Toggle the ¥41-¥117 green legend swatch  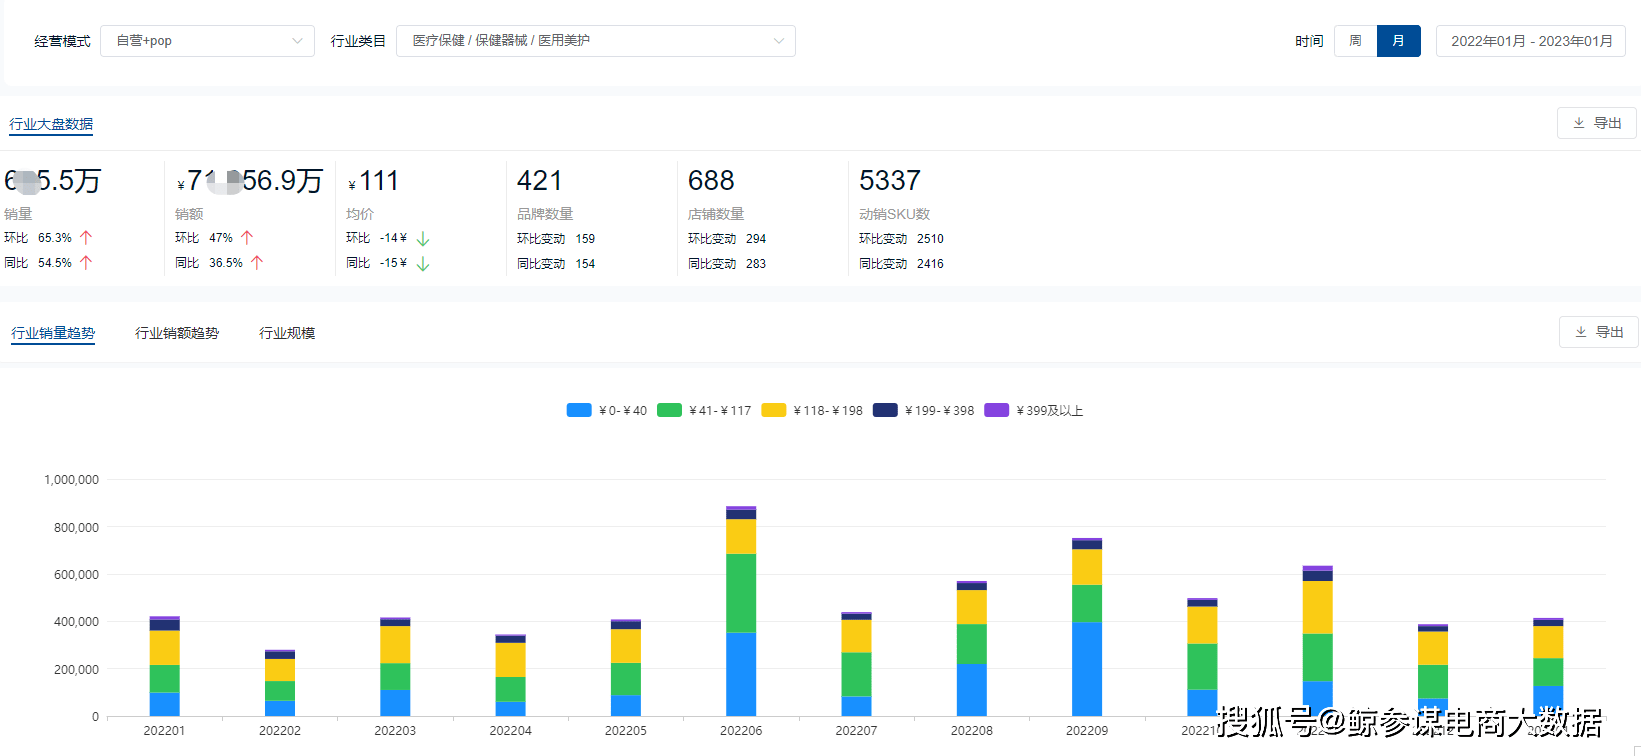click(669, 410)
